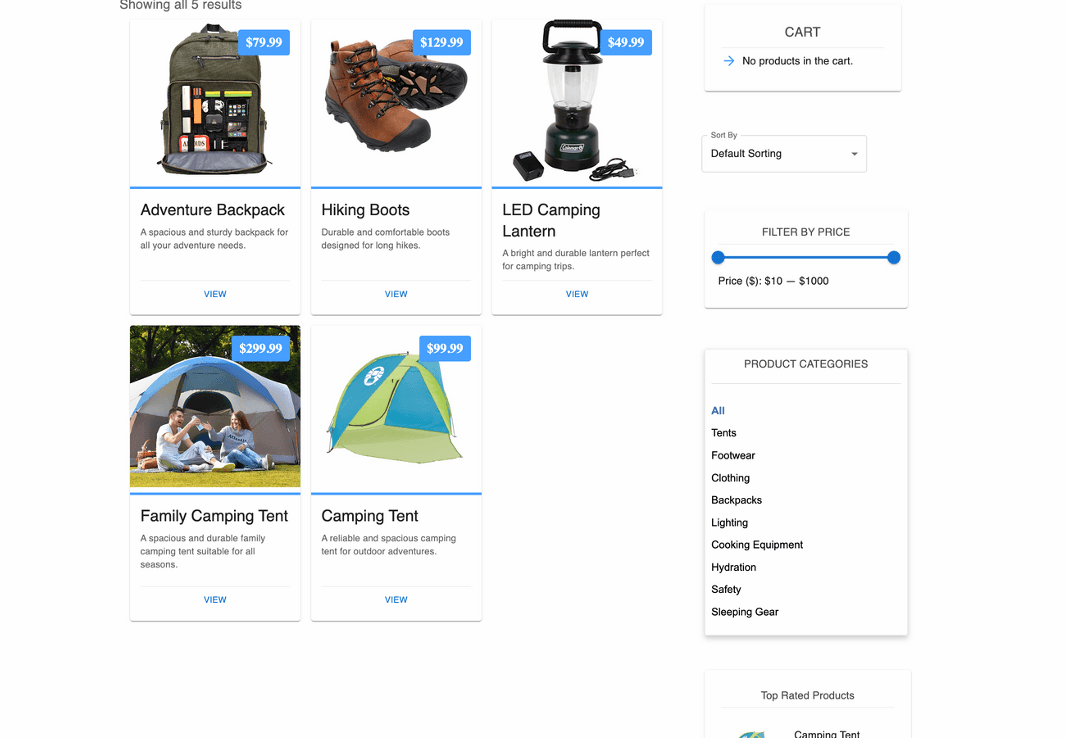This screenshot has width=1067, height=738.
Task: Click the arrow icon in the Cart panel
Action: click(x=729, y=61)
